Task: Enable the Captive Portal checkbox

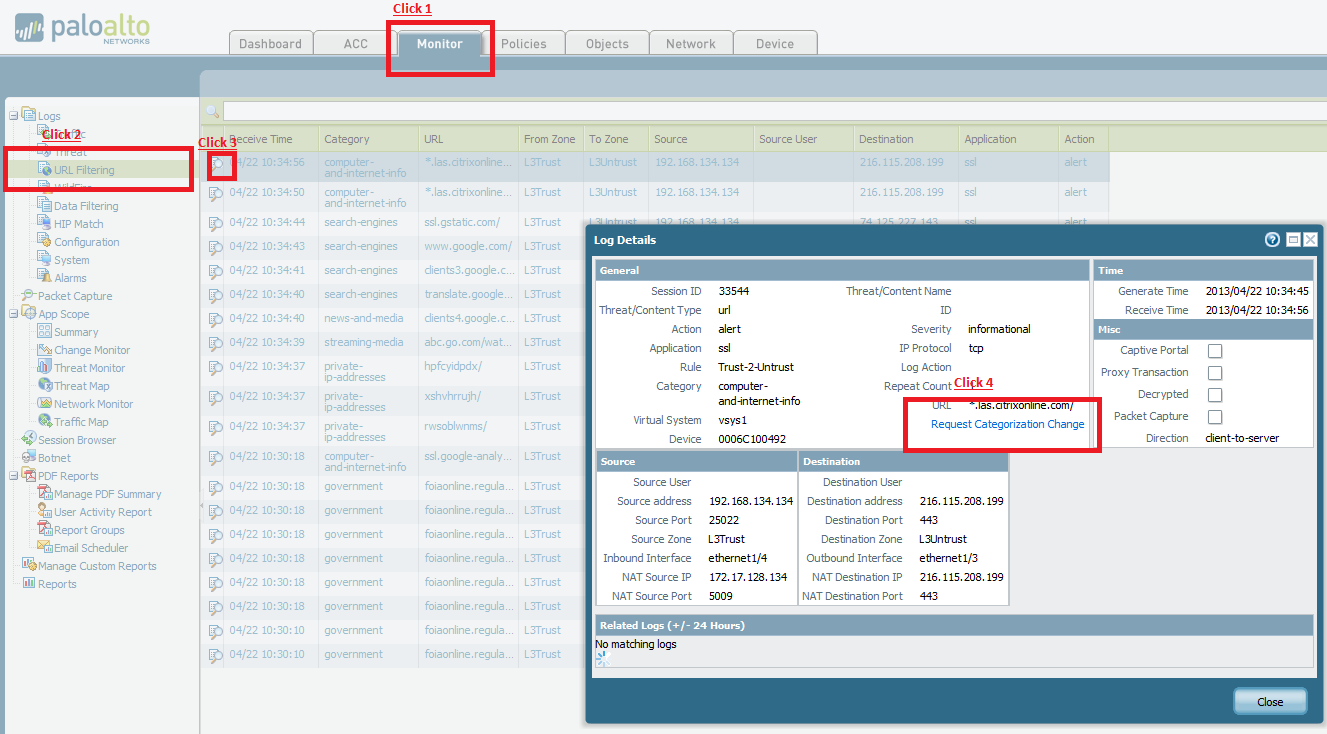Action: point(1215,351)
